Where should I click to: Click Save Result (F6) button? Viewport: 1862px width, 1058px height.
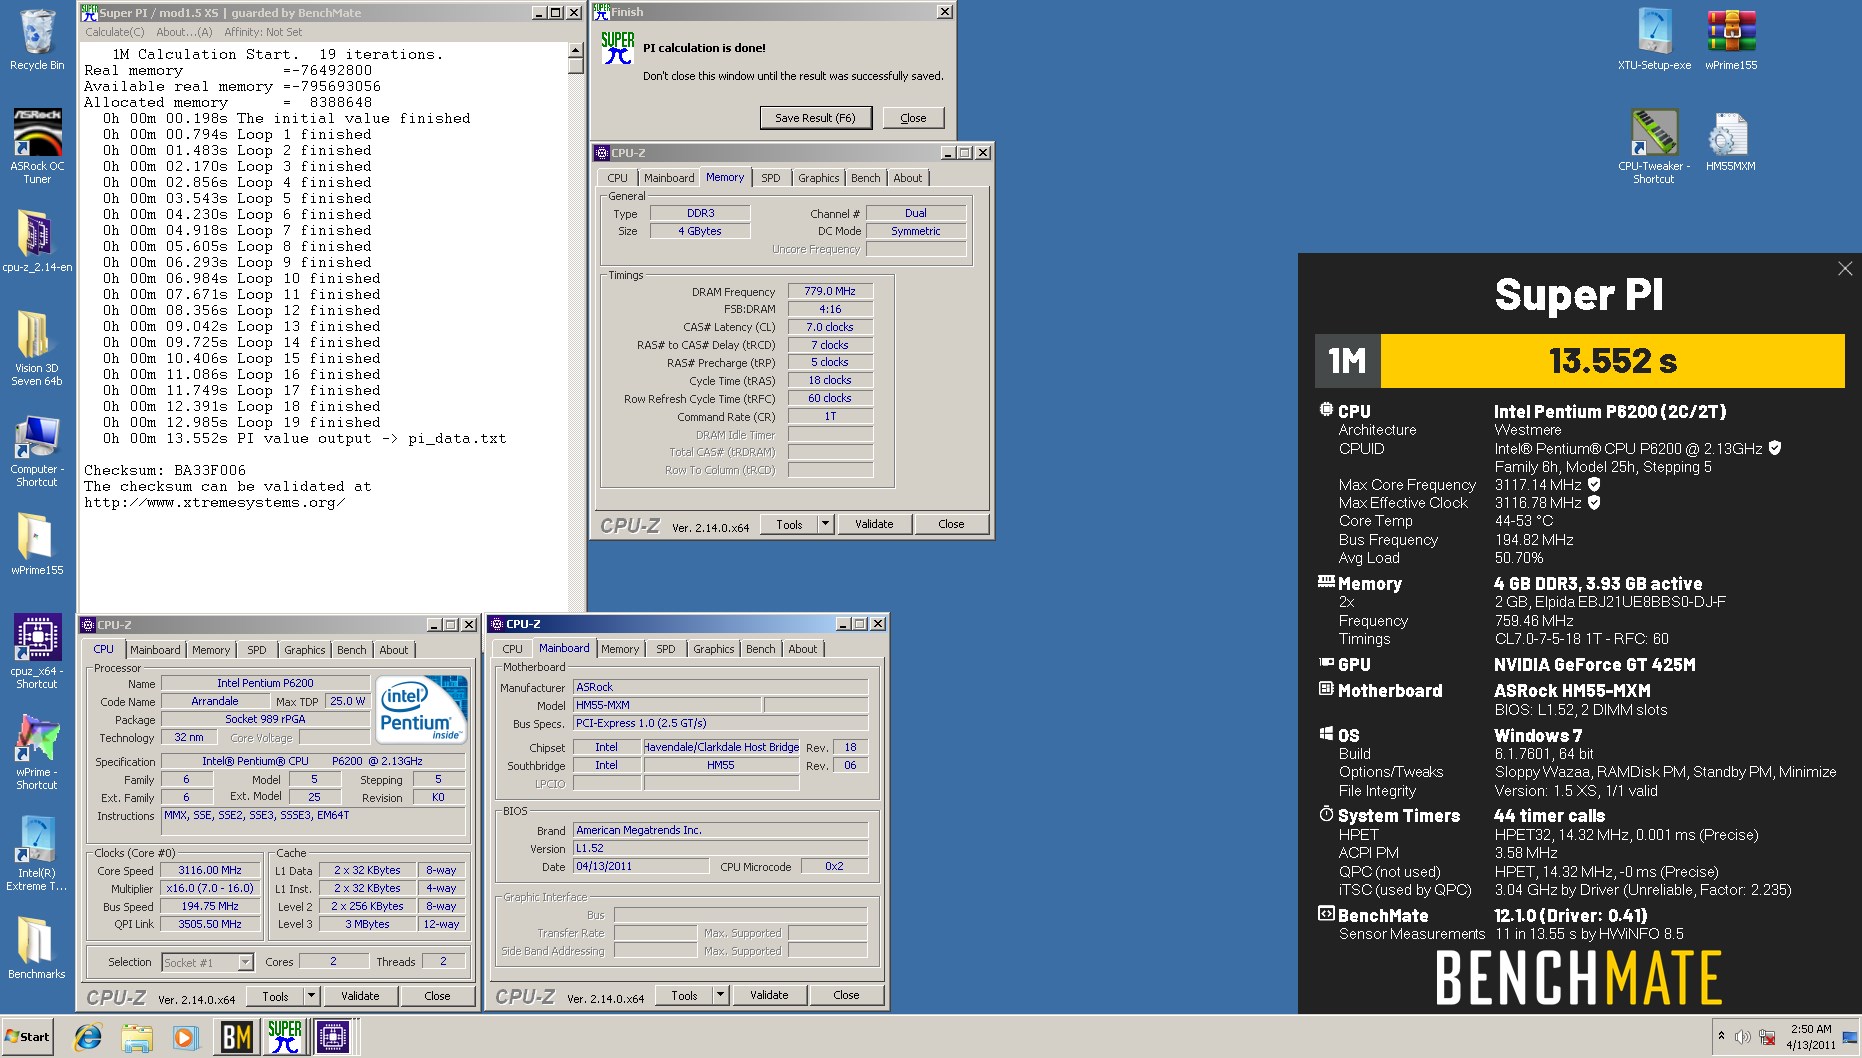point(815,118)
